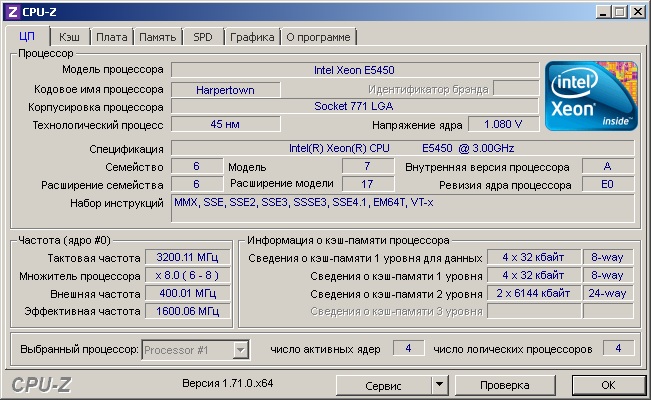Click the logical processors count field
Screen dimensions: 651x400
tap(619, 348)
